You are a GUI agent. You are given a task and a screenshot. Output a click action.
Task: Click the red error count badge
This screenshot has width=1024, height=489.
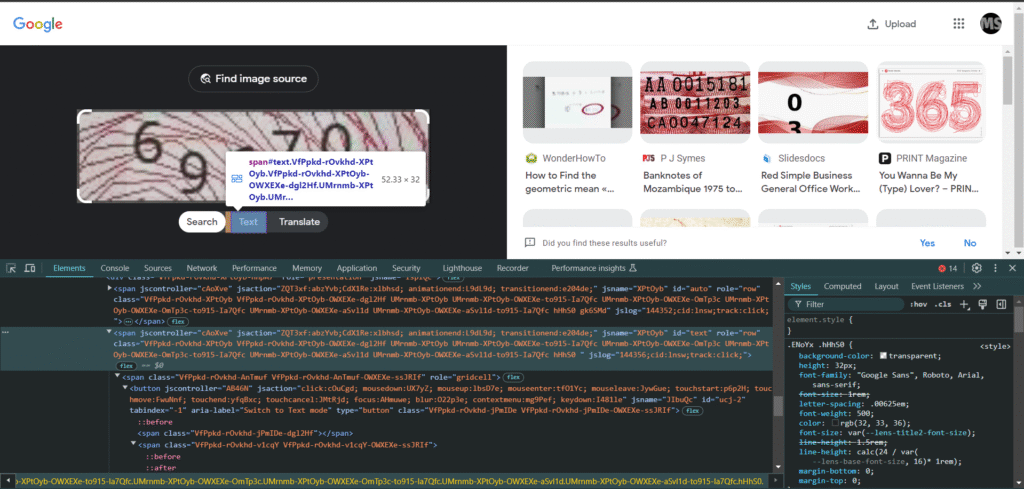coord(948,268)
